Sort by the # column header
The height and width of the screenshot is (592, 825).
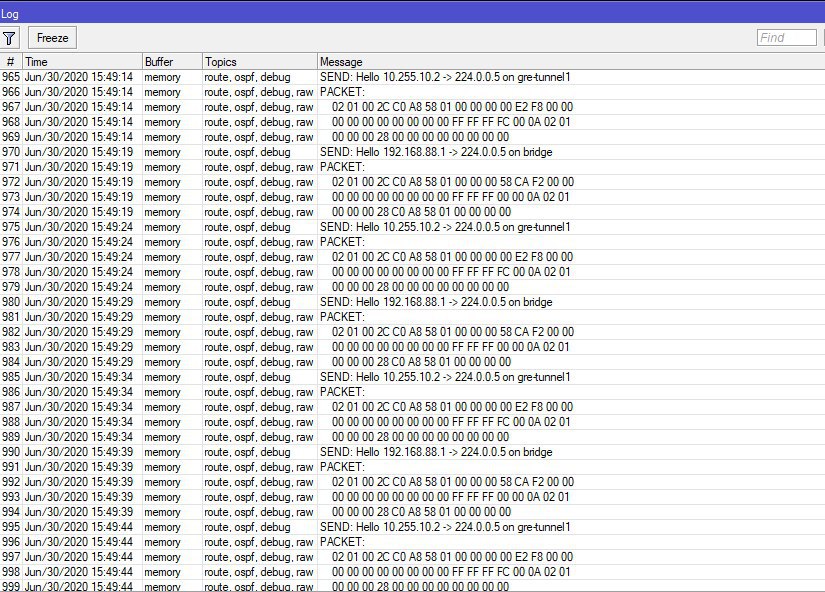(11, 62)
